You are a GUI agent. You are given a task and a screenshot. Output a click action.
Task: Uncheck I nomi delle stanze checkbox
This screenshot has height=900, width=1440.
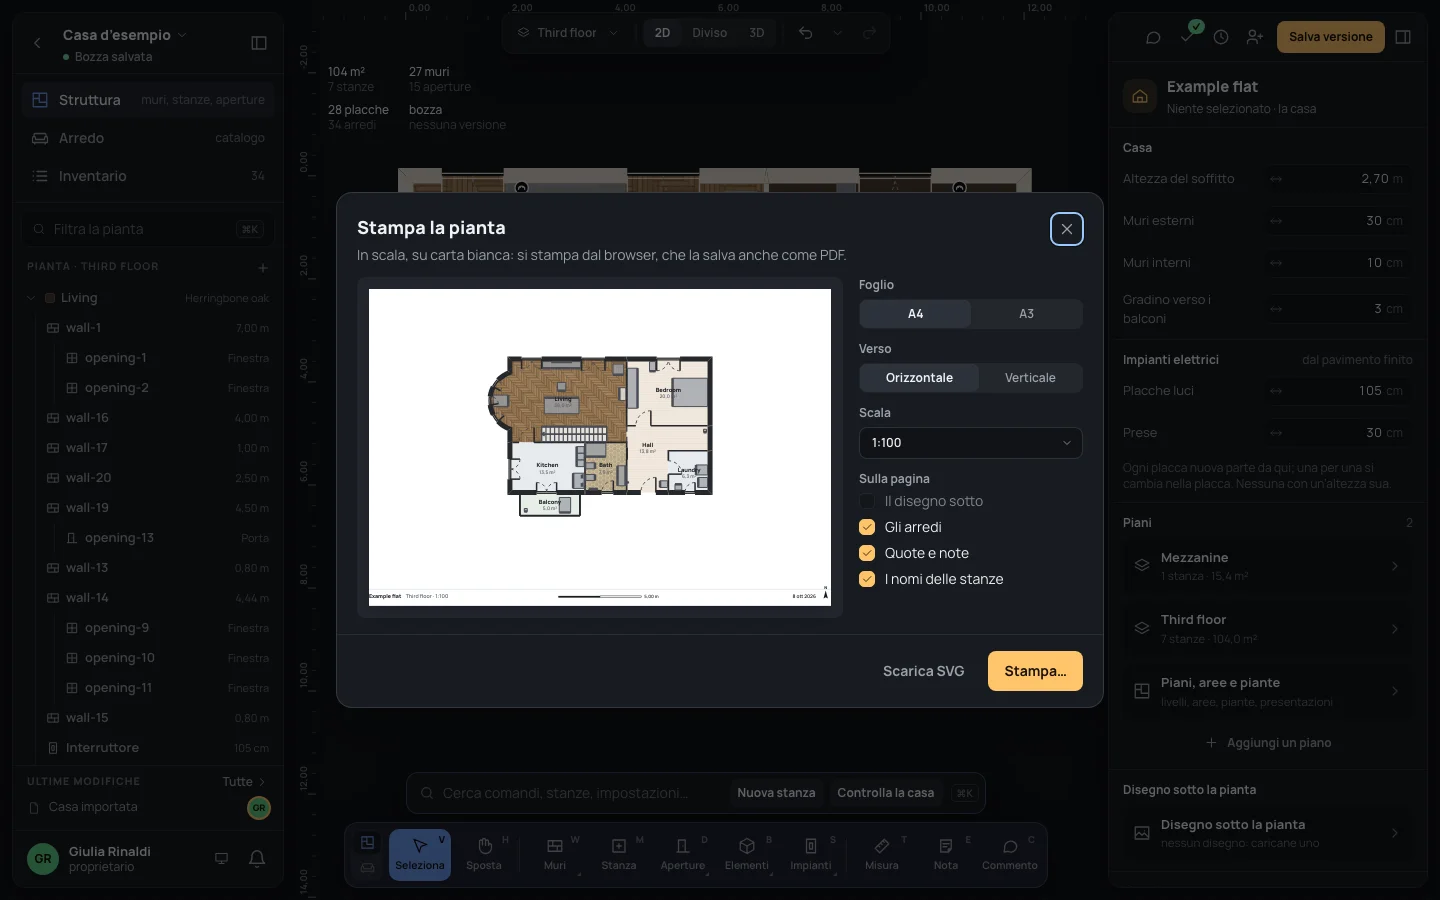(x=867, y=579)
